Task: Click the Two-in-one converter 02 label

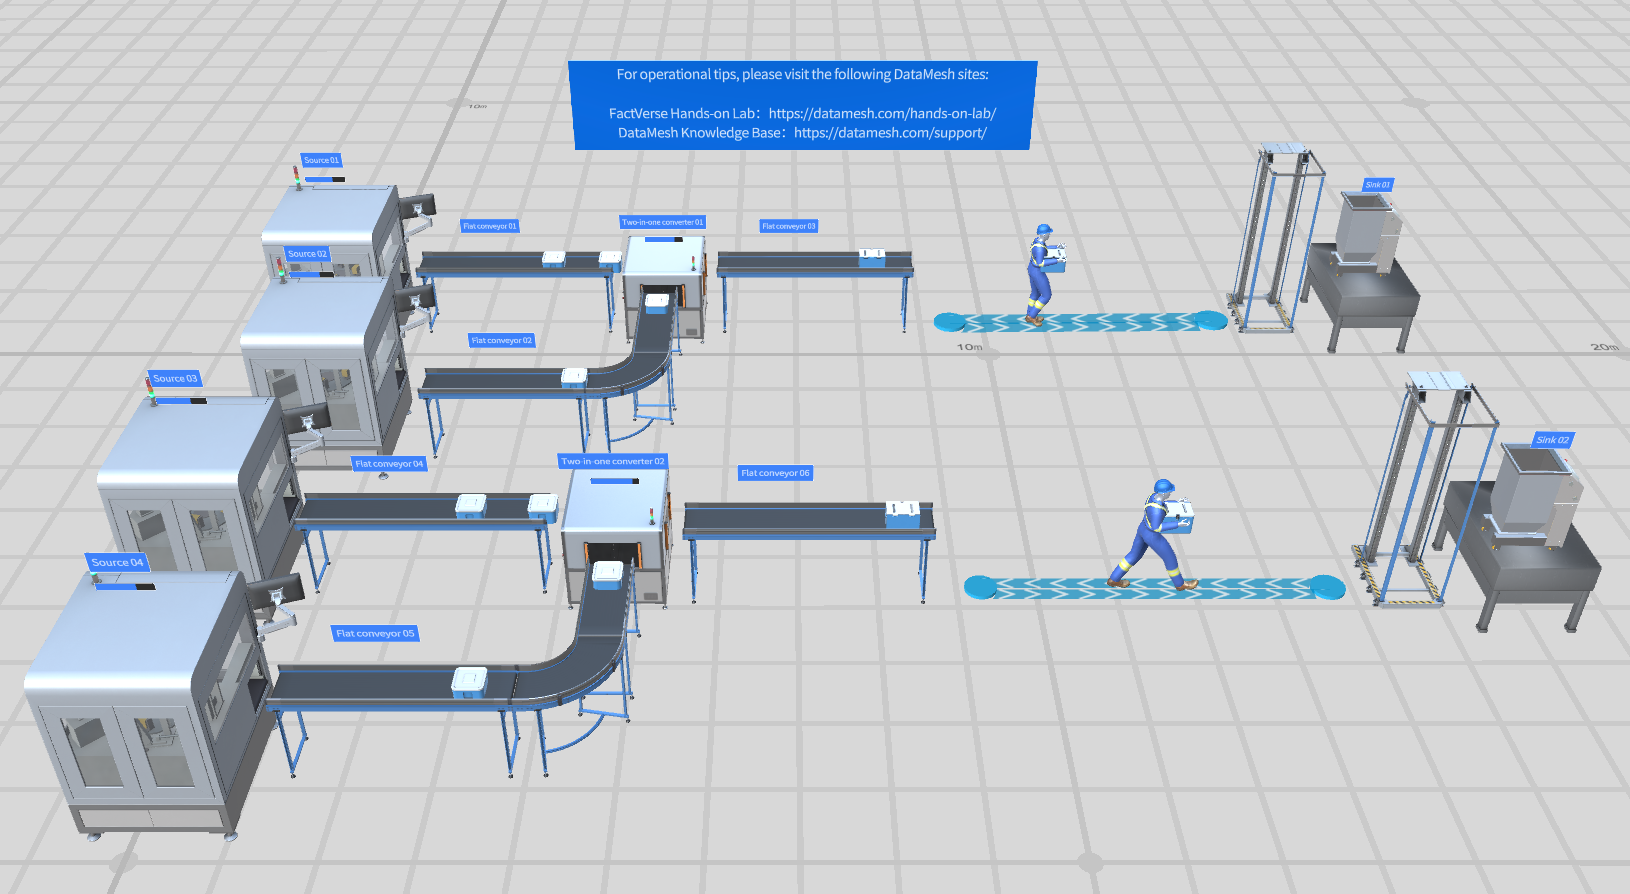Action: pyautogui.click(x=612, y=461)
